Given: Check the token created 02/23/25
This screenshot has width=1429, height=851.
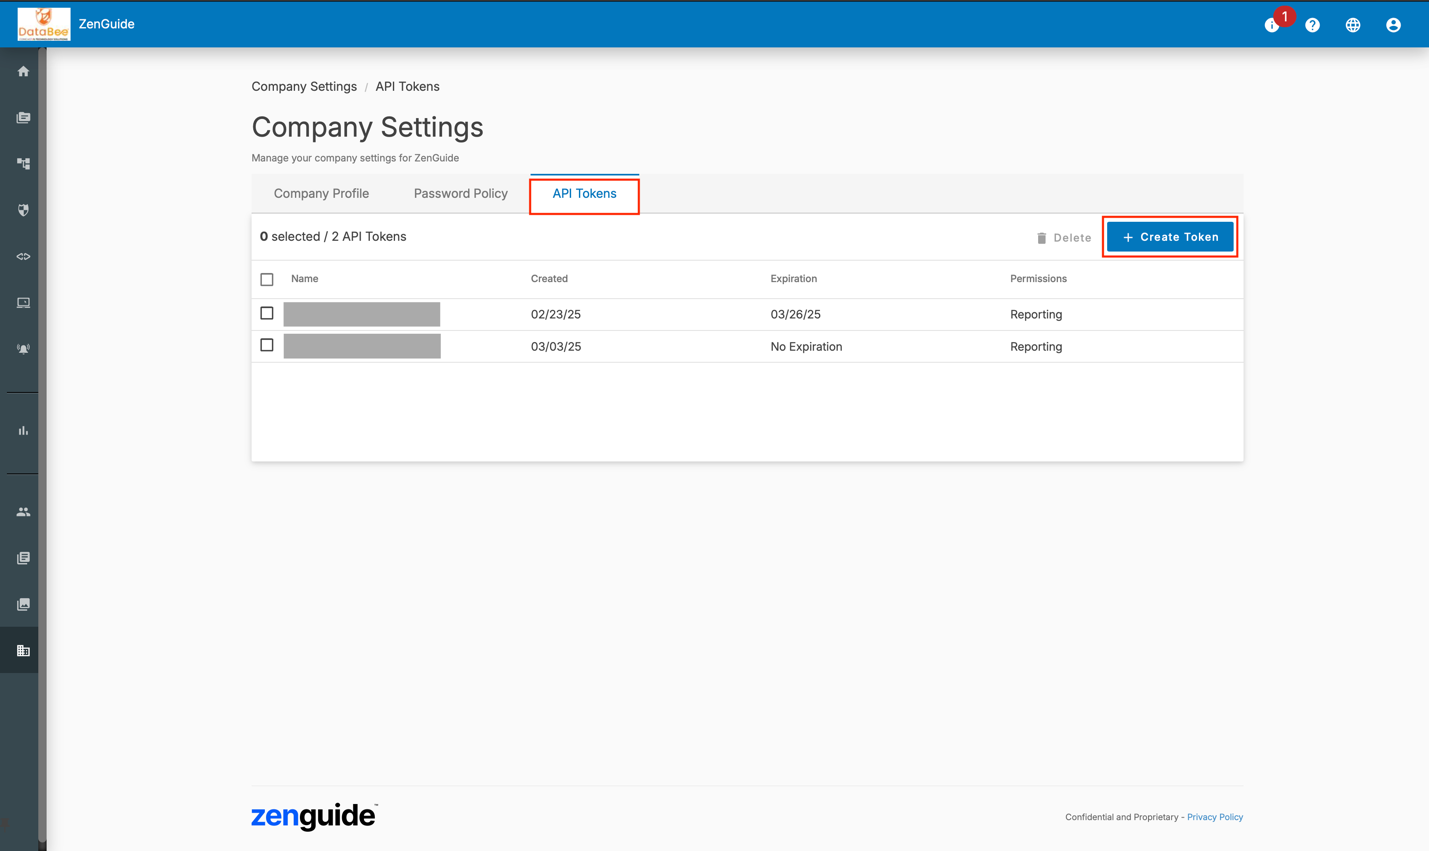Looking at the screenshot, I should 267,314.
